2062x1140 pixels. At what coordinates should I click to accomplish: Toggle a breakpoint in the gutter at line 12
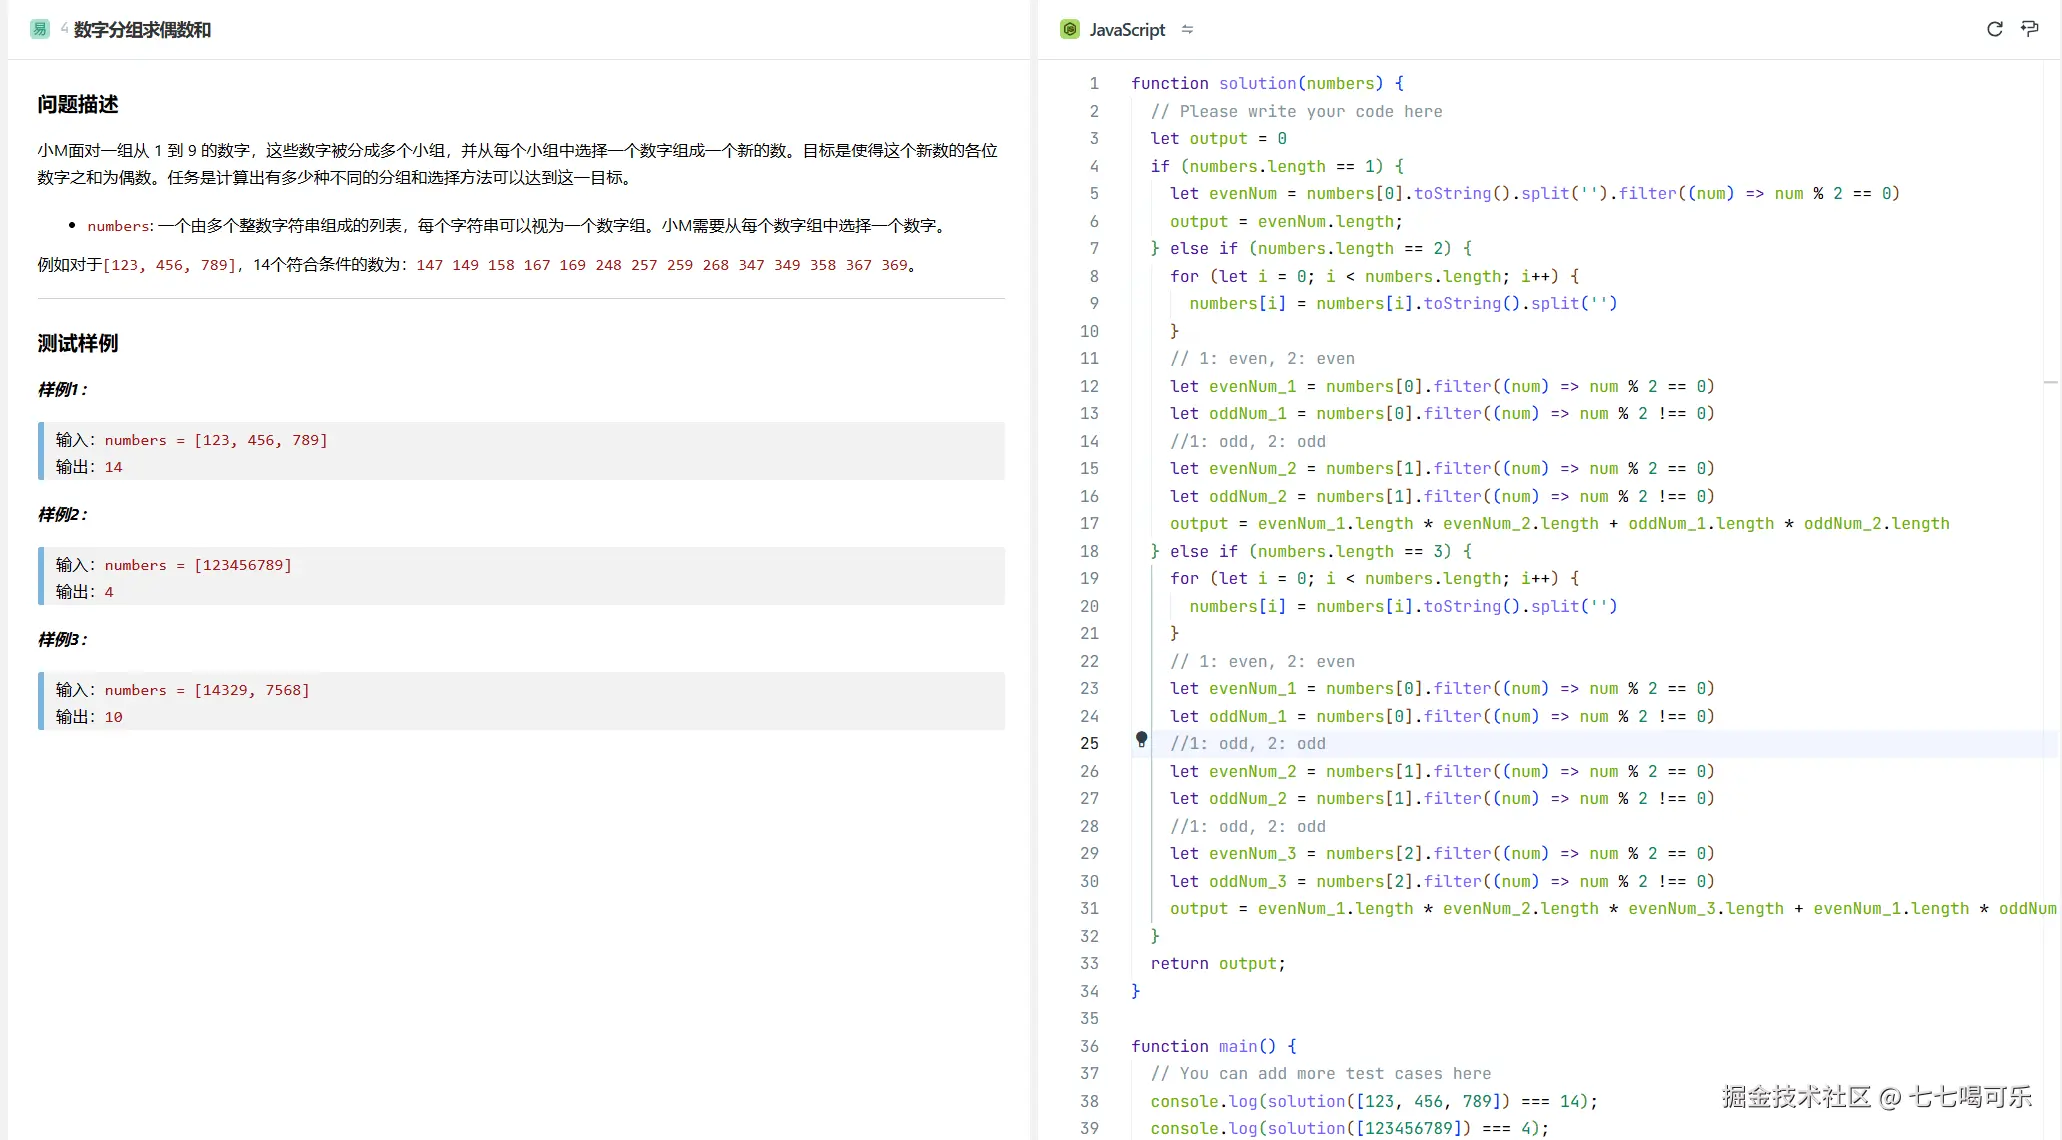click(1120, 386)
